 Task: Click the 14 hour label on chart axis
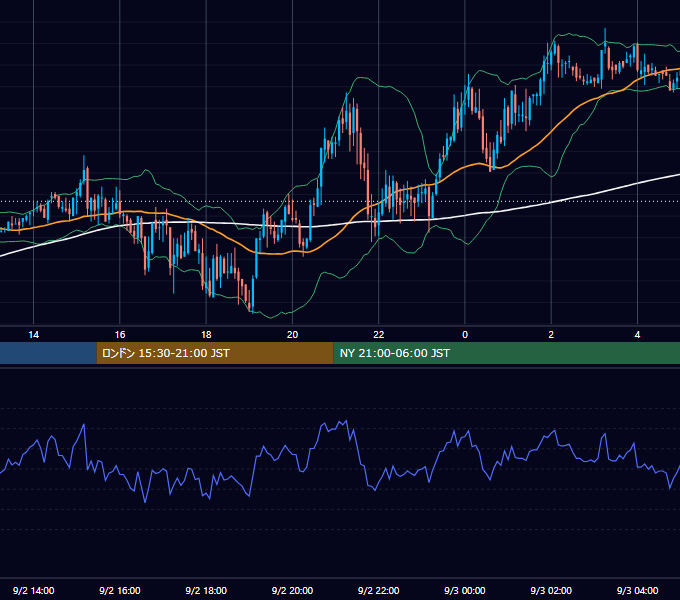coord(33,335)
